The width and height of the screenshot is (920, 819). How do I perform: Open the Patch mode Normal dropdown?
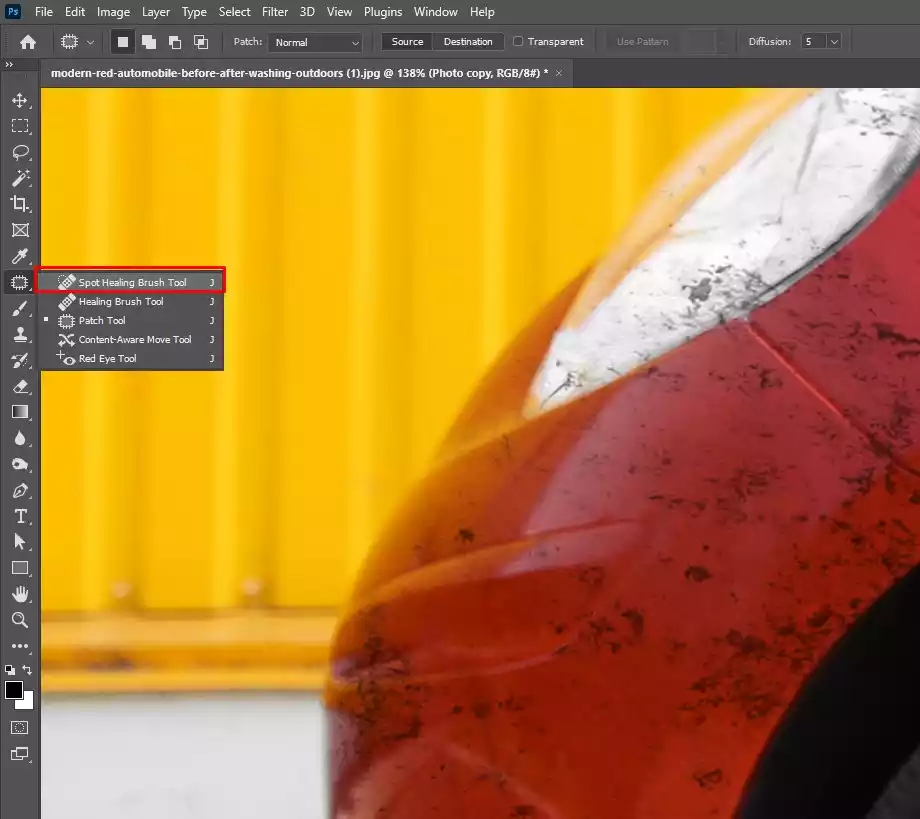(314, 42)
